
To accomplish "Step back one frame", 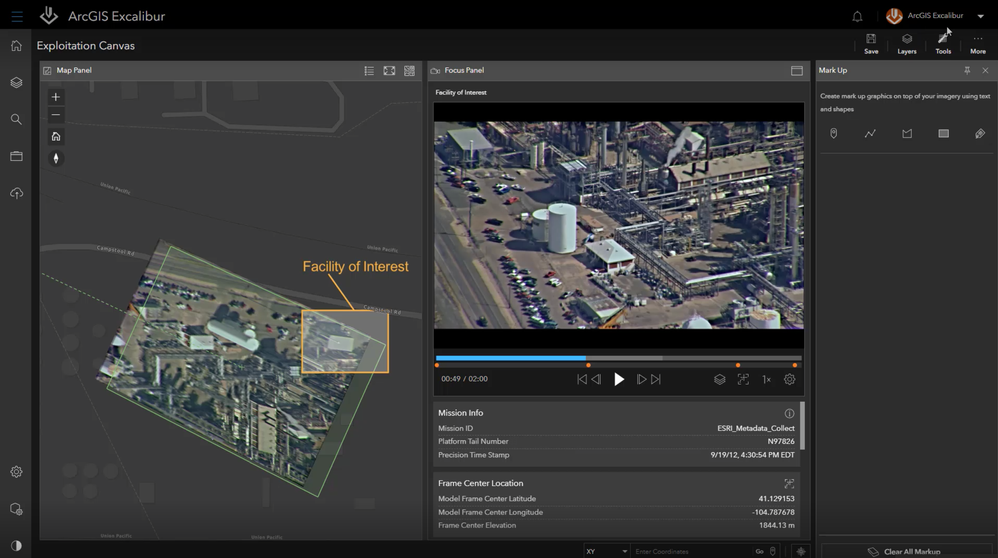I will pyautogui.click(x=596, y=379).
